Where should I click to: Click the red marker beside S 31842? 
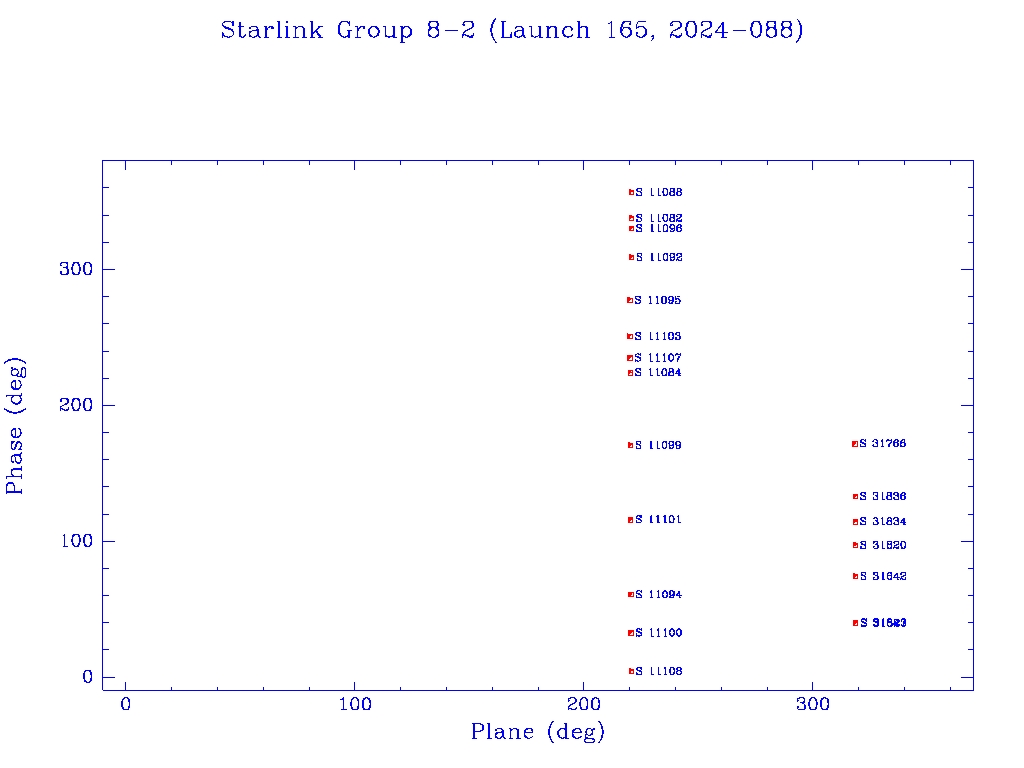[x=856, y=577]
